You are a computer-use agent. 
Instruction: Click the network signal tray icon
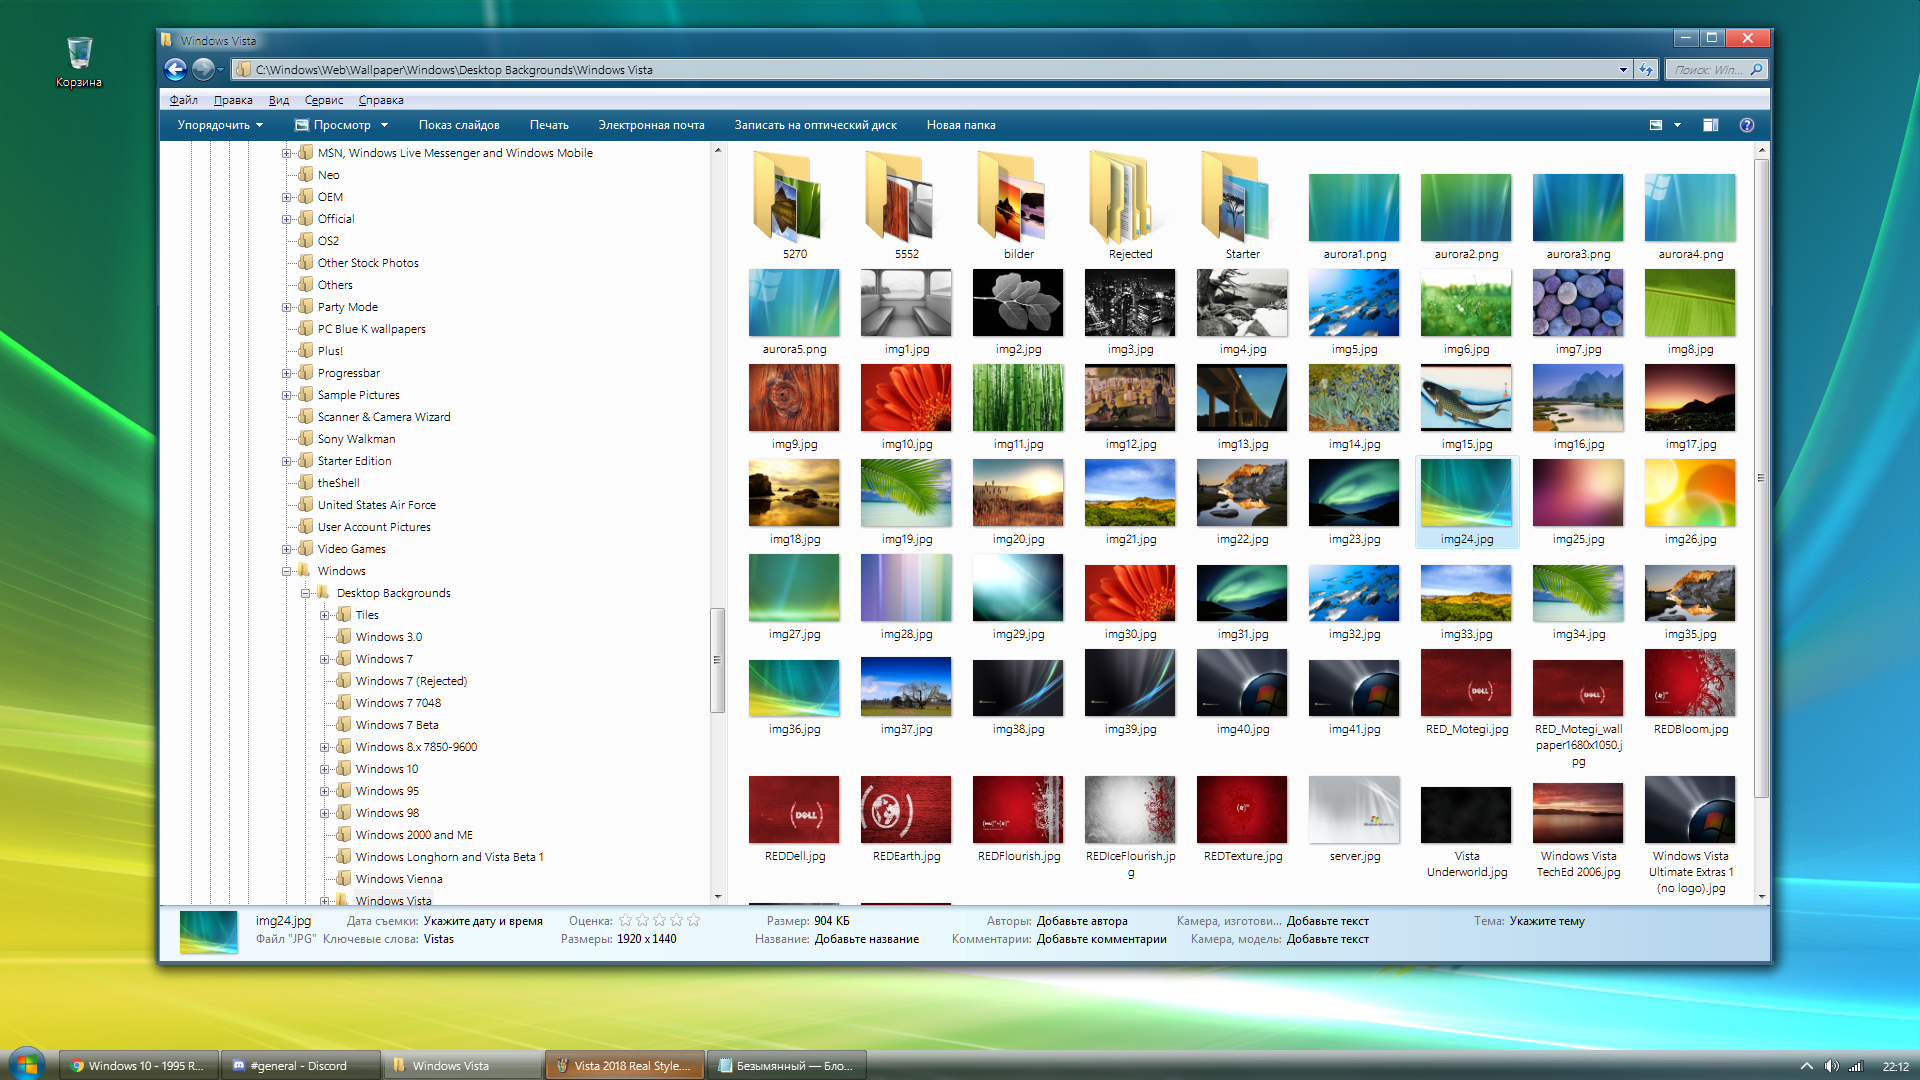[x=1856, y=1066]
